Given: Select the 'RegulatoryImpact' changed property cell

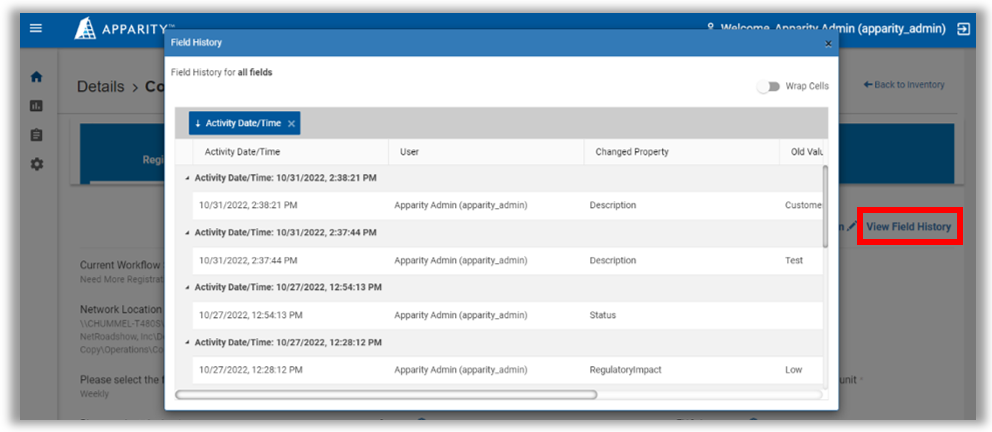Looking at the screenshot, I should [681, 369].
